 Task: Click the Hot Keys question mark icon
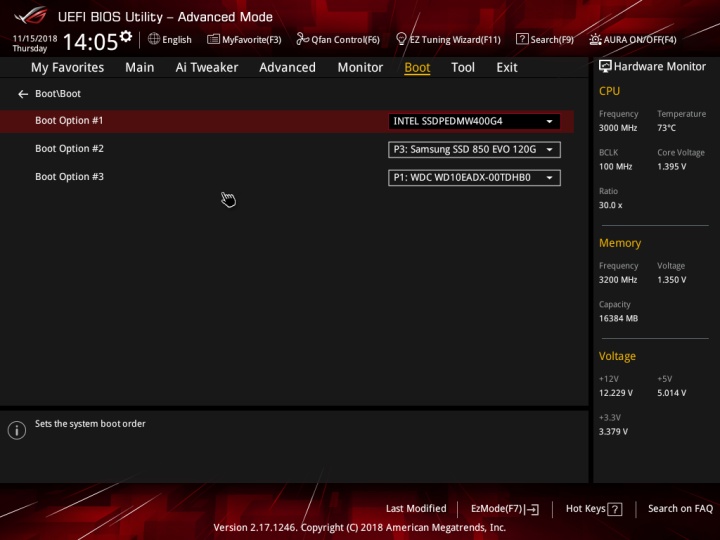click(x=615, y=509)
